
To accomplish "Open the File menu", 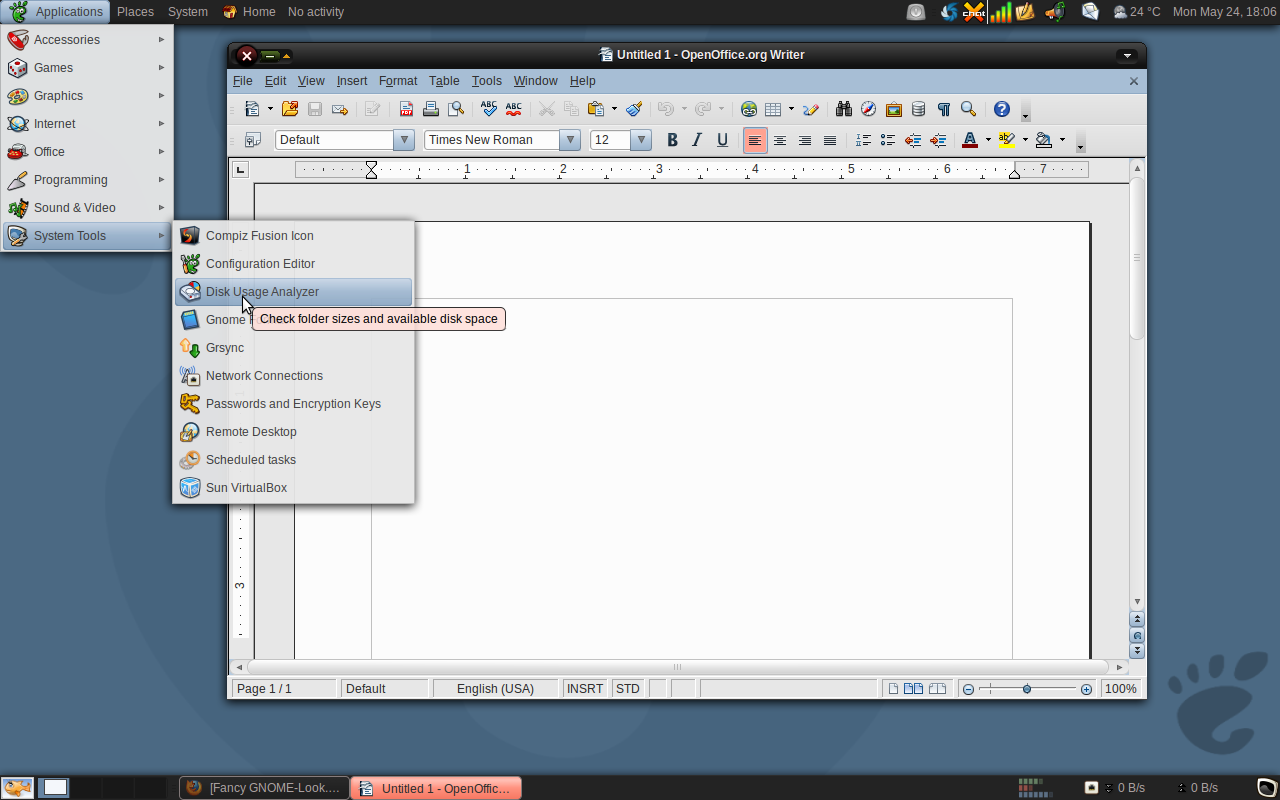I will click(243, 81).
